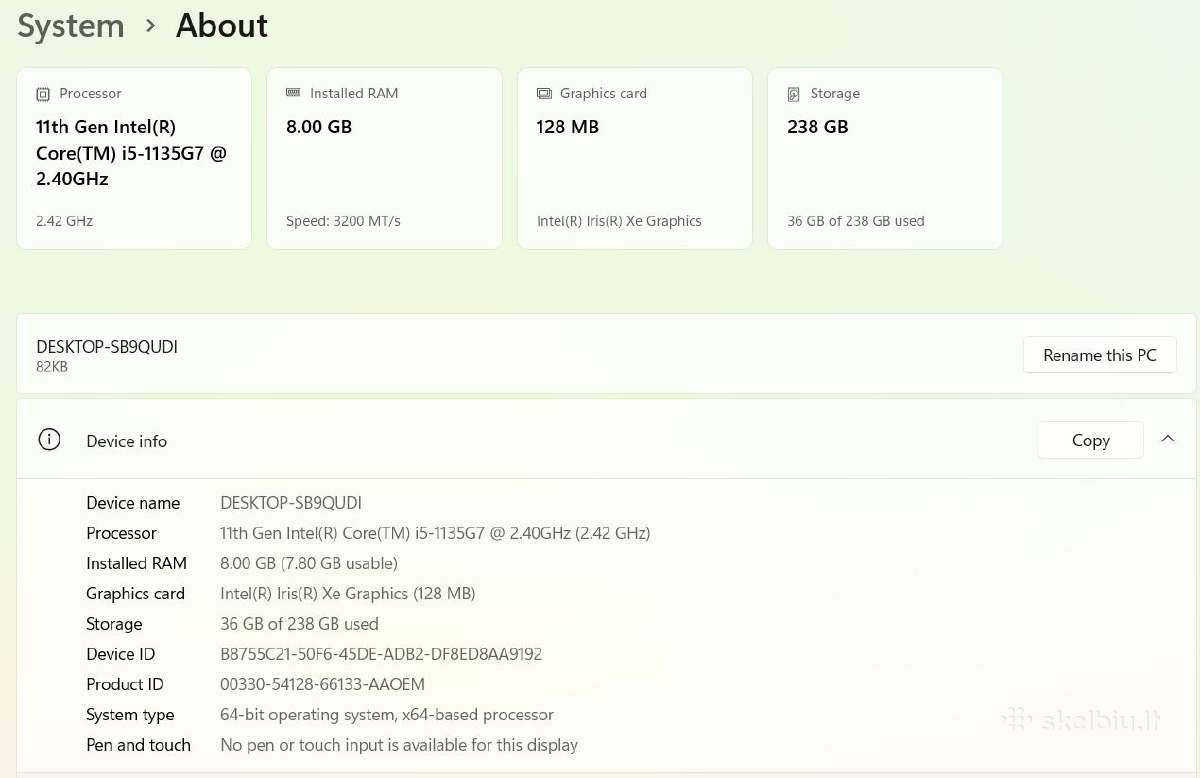Click the Installed RAM row label in Device info

click(x=136, y=563)
